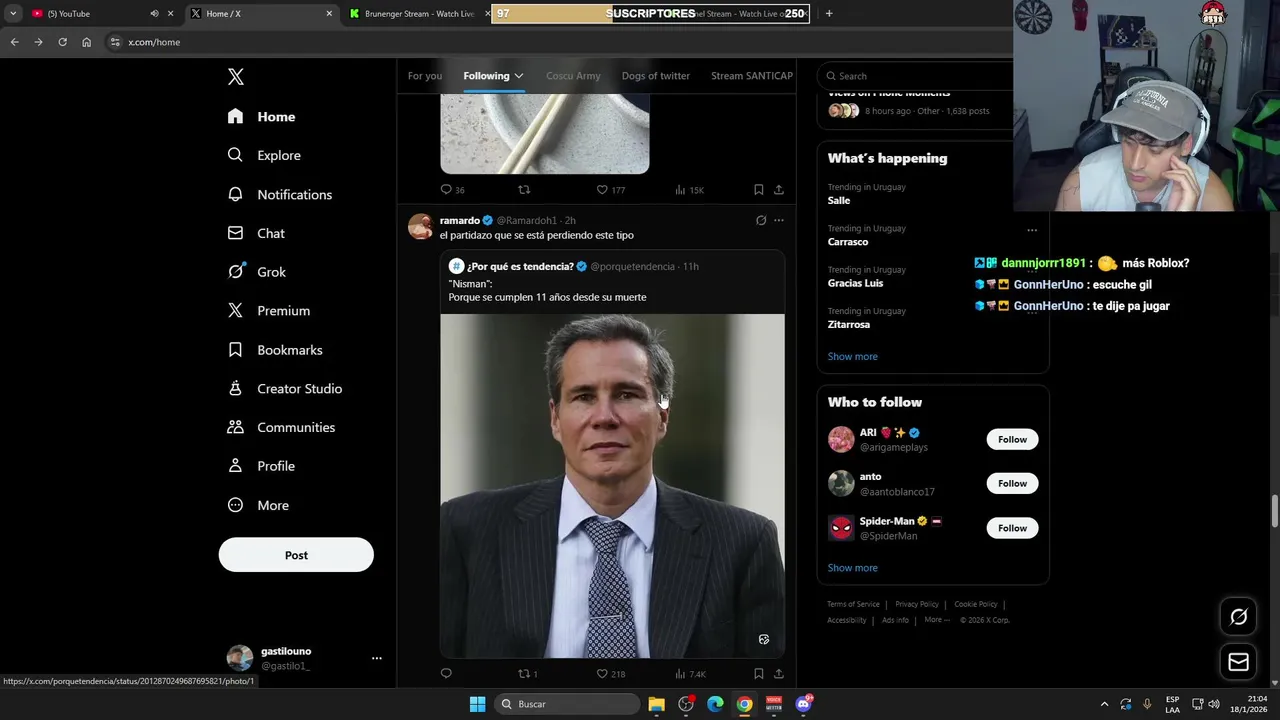This screenshot has height=720, width=1280.
Task: View analytics showing 15K views
Action: (x=689, y=190)
